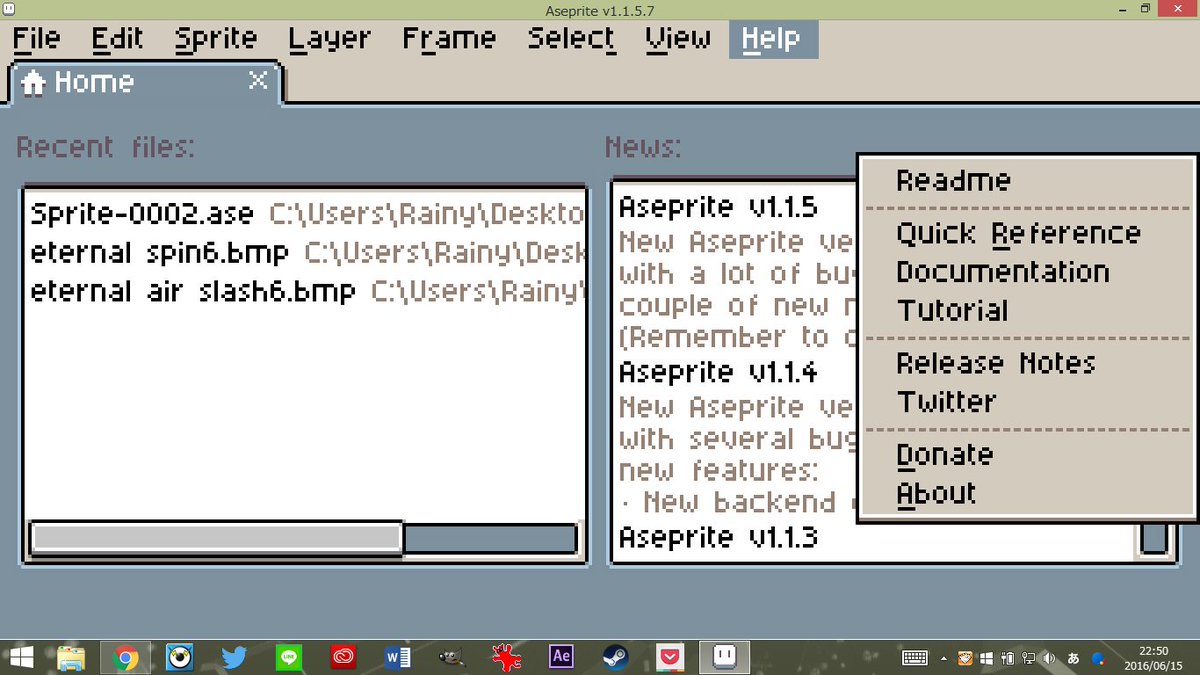Open the File menu
Screen dimensions: 1200x675
click(37, 39)
